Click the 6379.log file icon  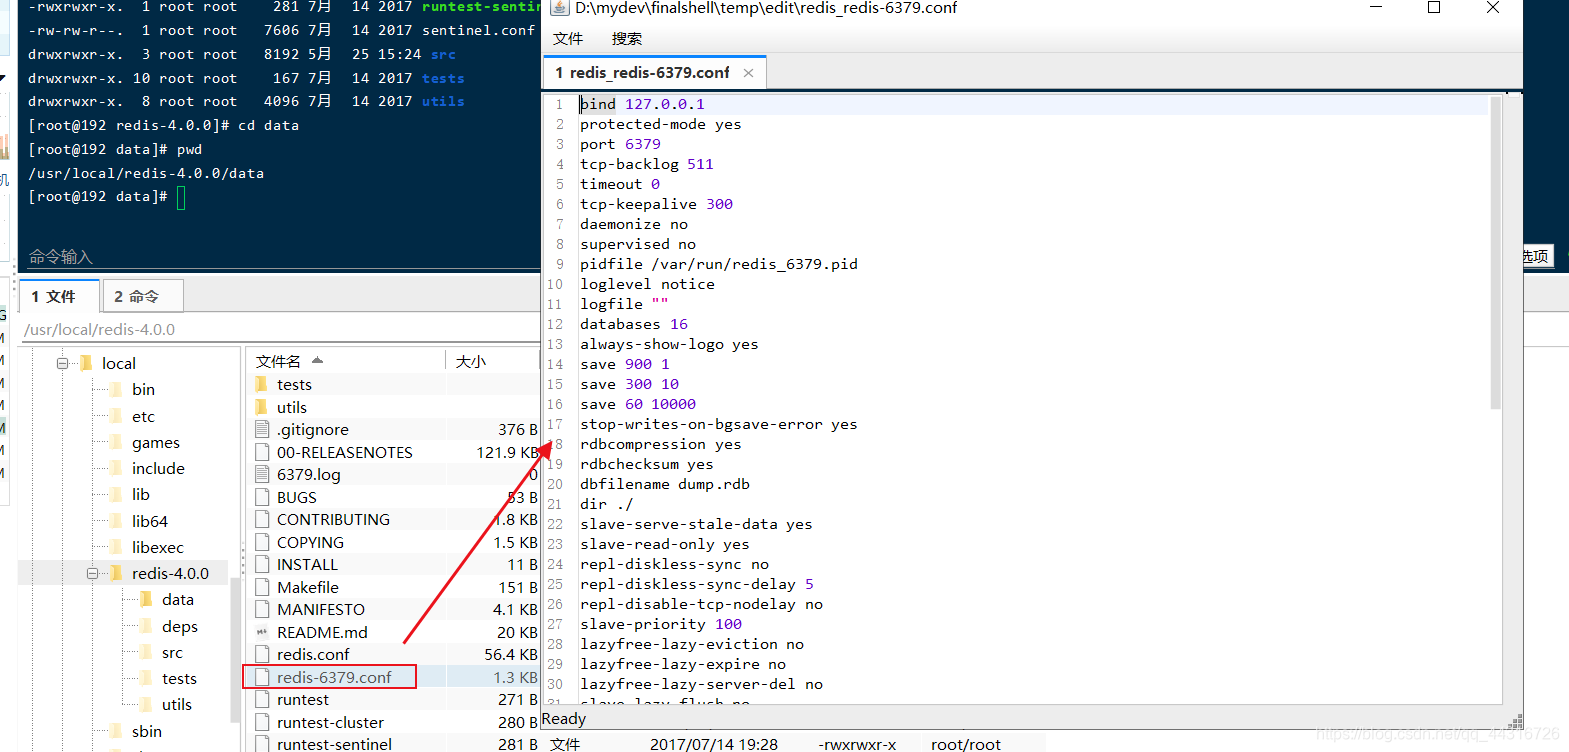point(262,474)
